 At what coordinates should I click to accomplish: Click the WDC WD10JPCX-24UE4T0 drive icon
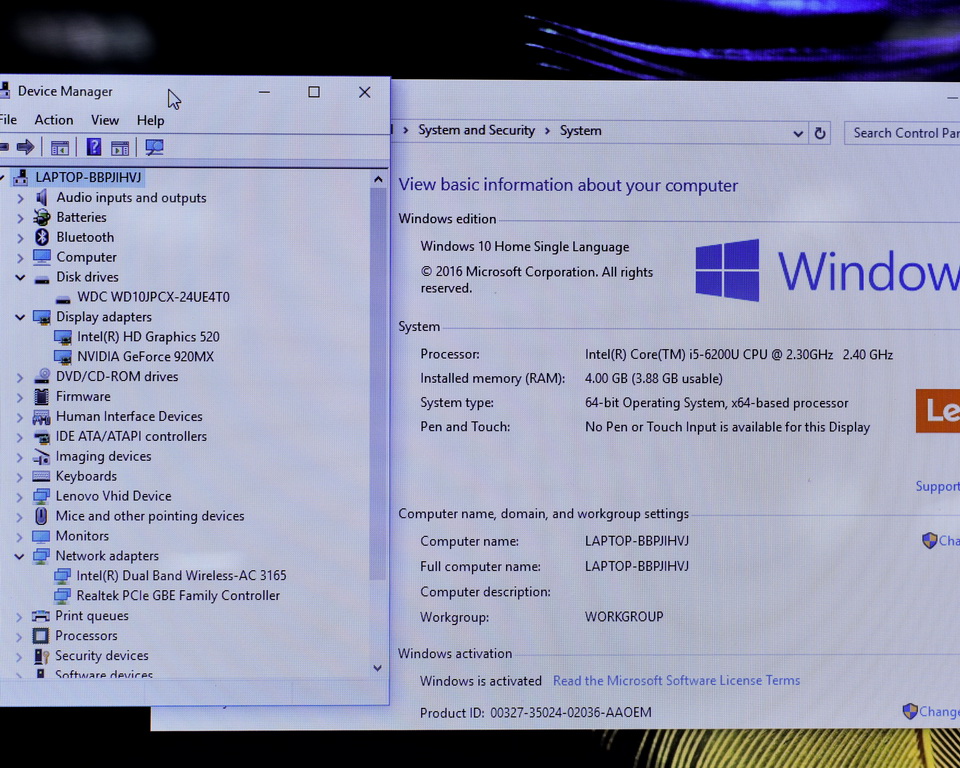(62, 299)
